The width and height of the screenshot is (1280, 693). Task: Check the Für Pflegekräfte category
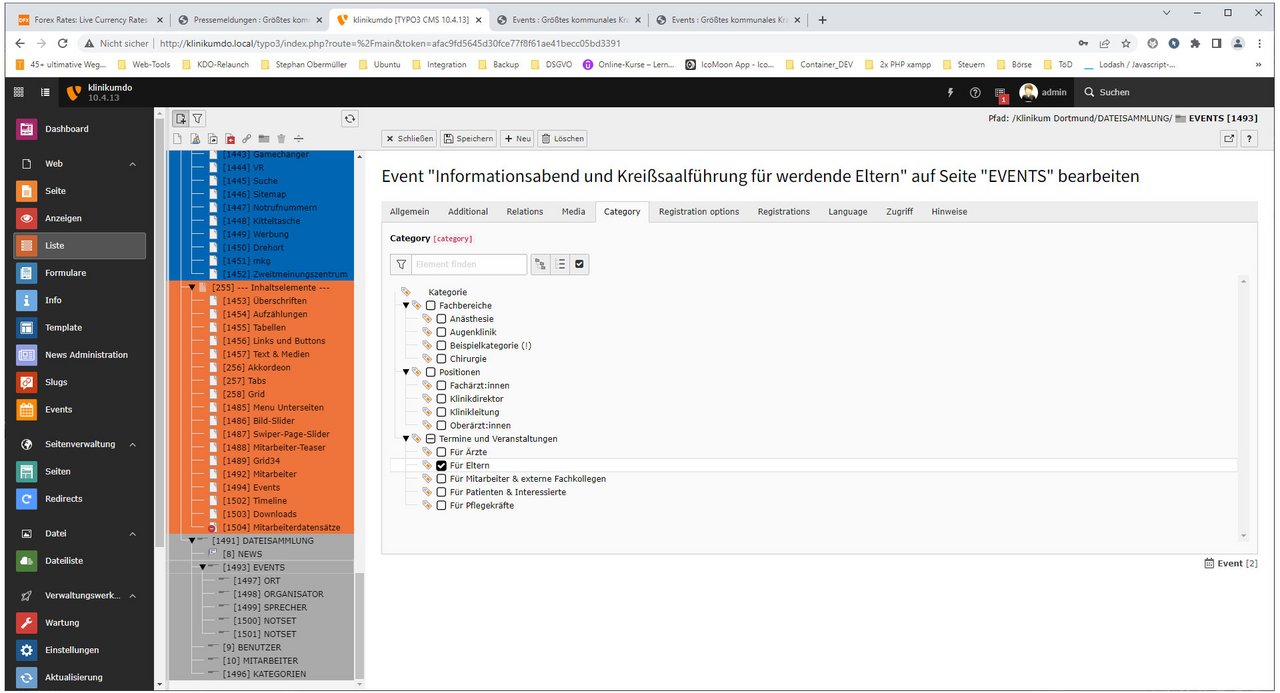pos(441,506)
